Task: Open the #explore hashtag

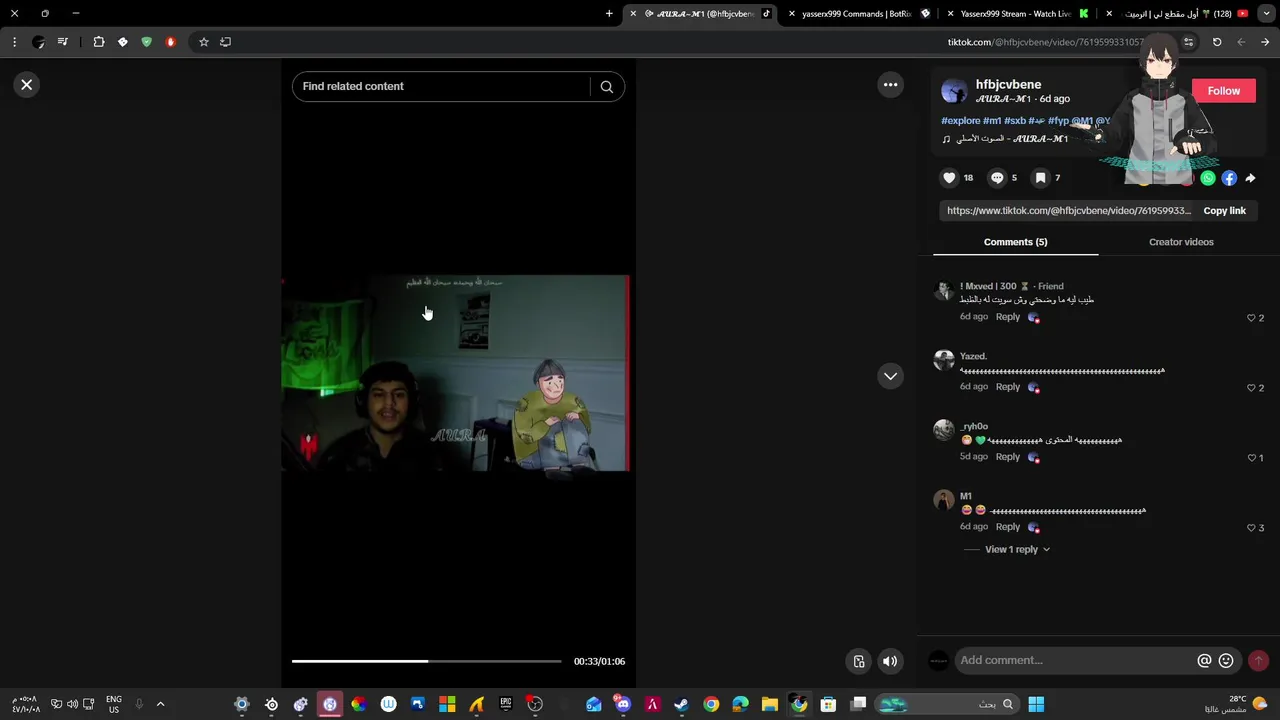Action: point(961,121)
